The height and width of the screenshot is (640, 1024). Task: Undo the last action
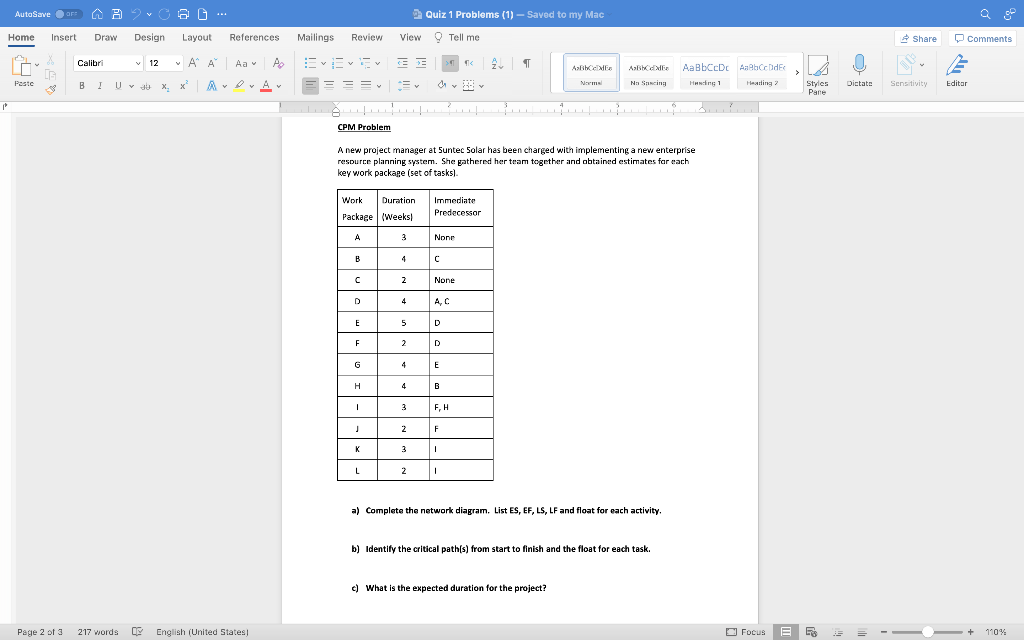[136, 14]
